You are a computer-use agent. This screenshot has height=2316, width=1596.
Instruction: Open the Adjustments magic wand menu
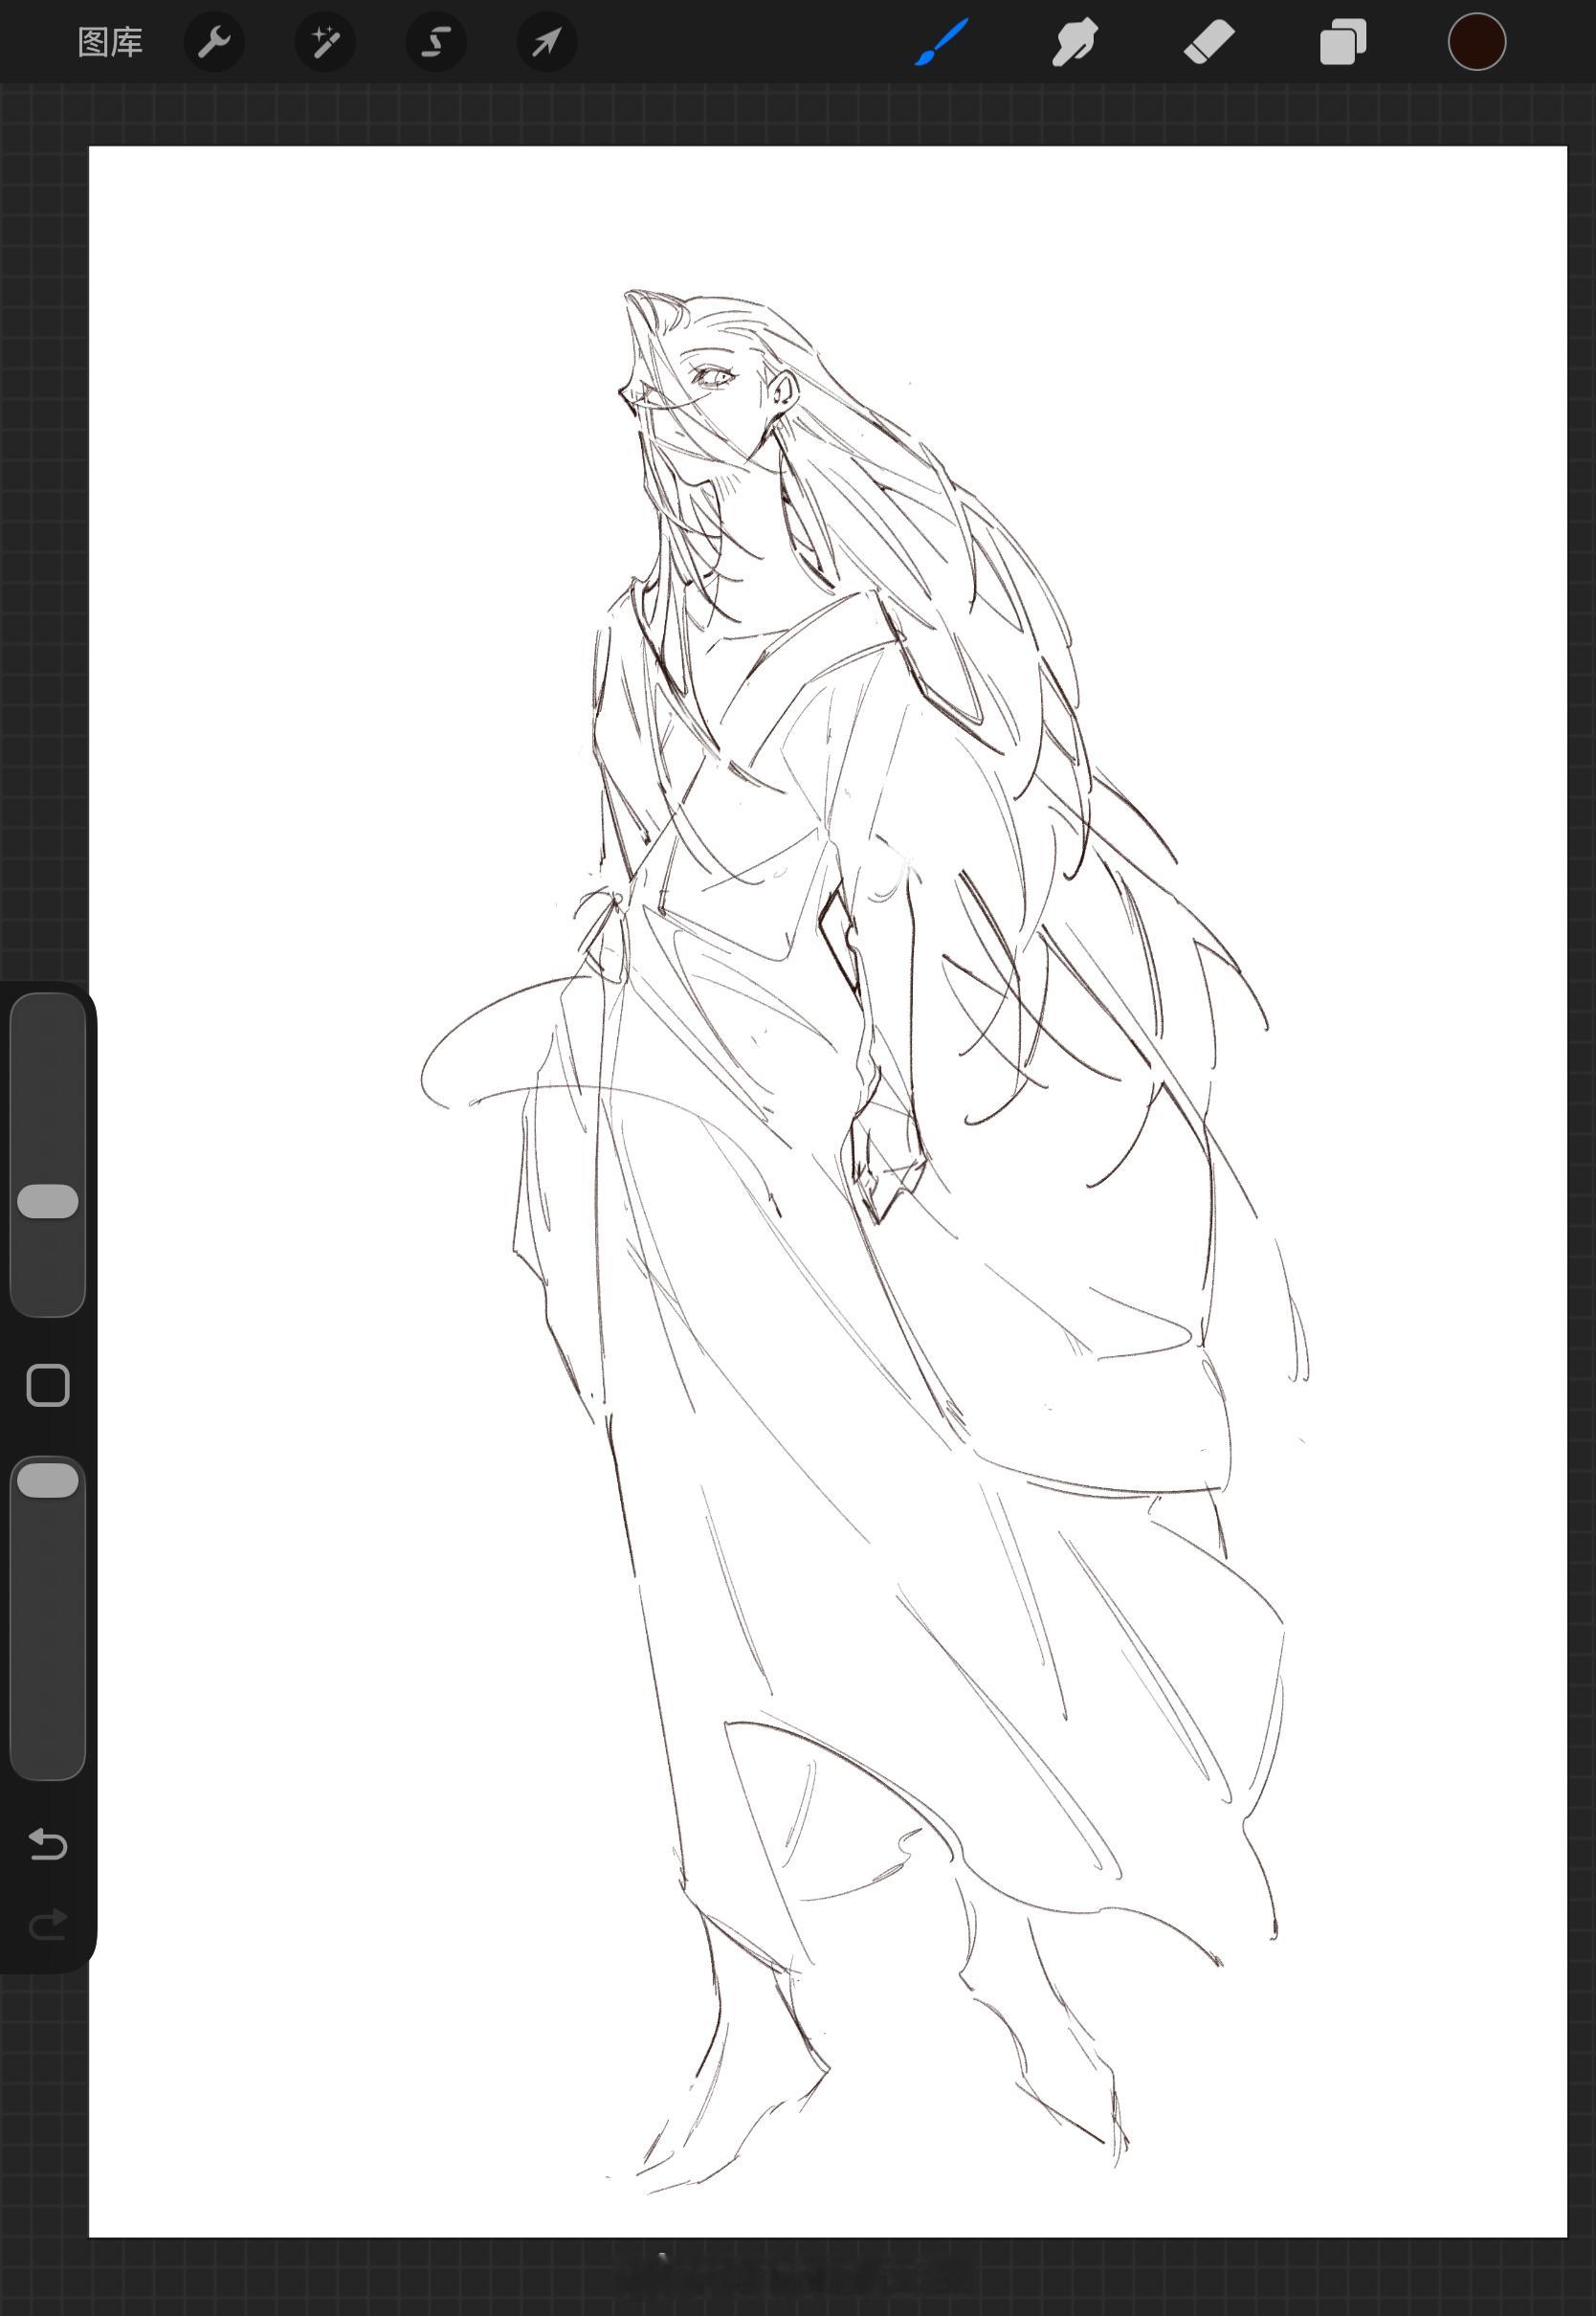coord(325,42)
